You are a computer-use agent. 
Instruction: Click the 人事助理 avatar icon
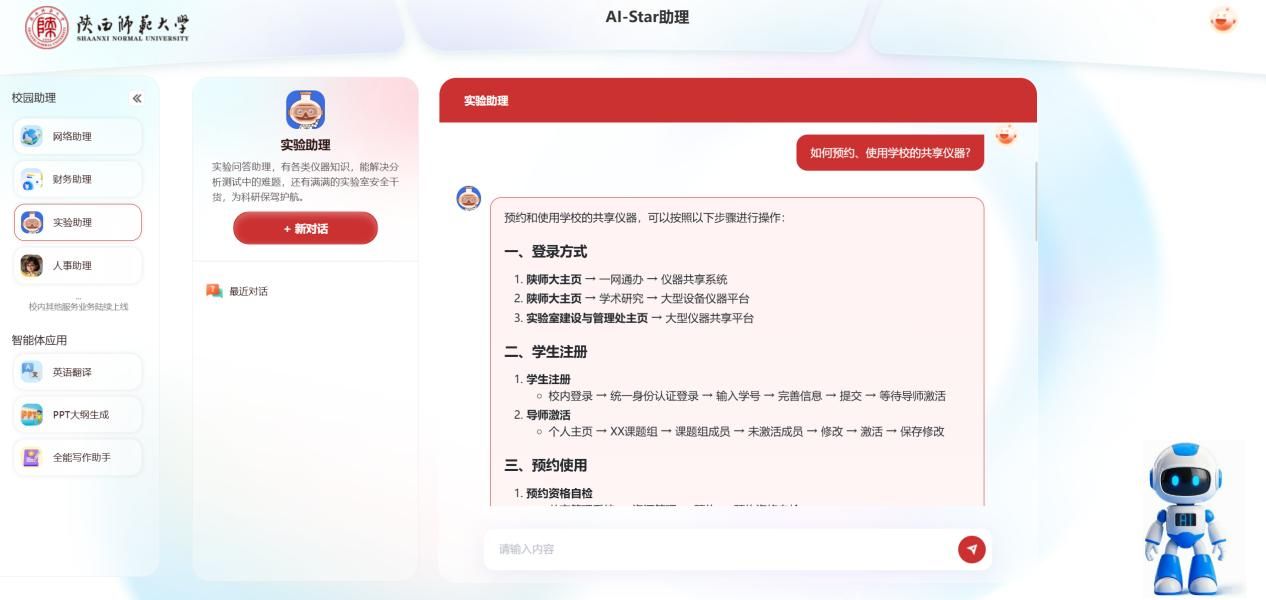point(32,266)
